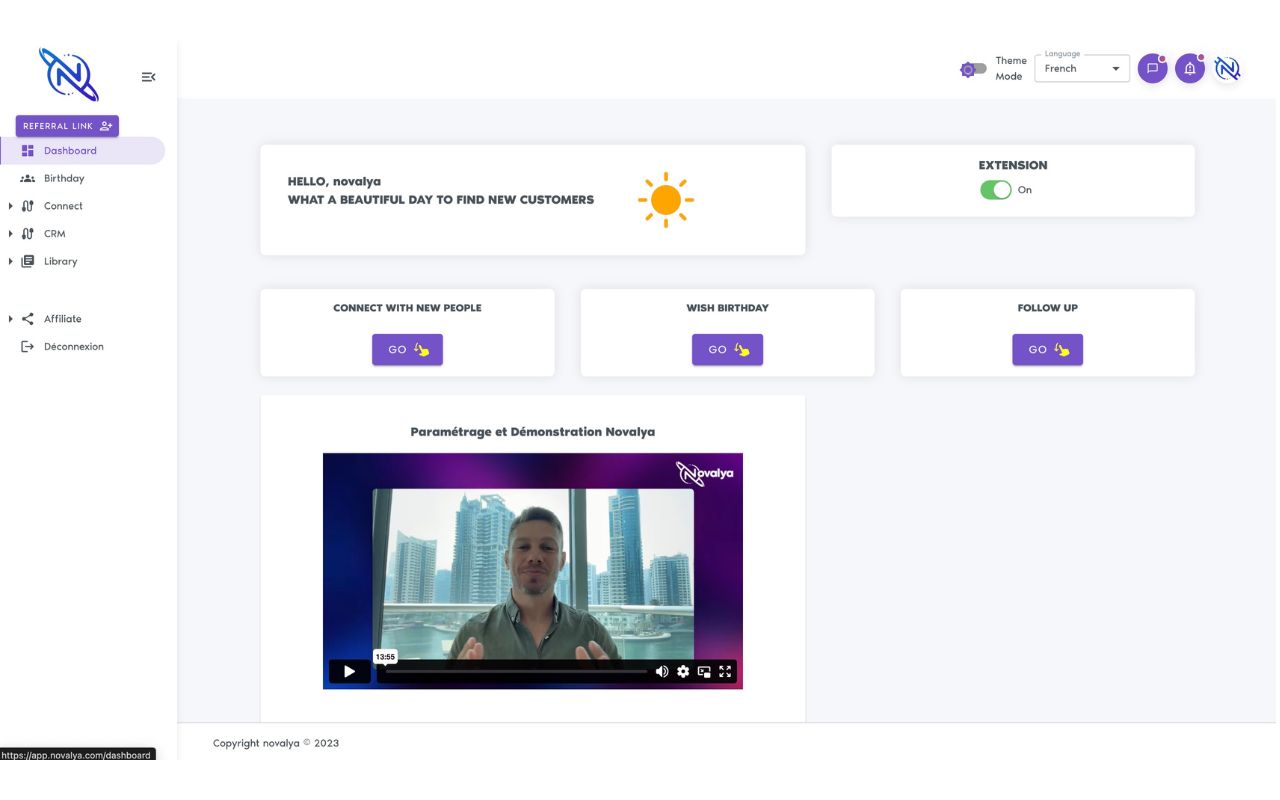
Task: Open the Novalya profile avatar
Action: point(1227,69)
